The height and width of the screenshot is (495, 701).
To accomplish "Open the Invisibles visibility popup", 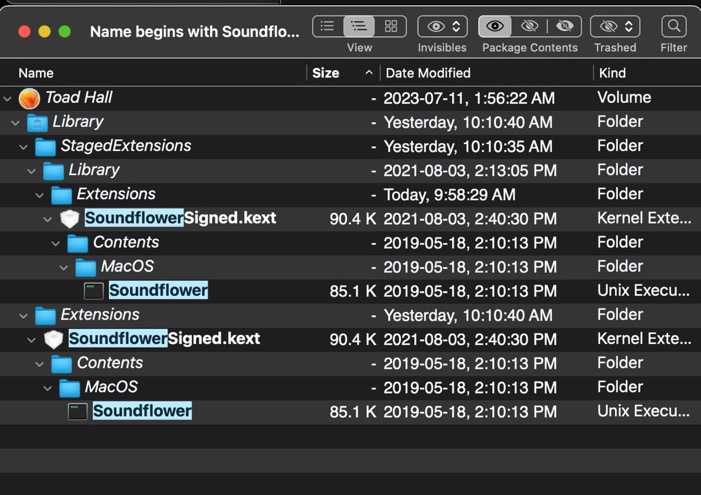I will [x=443, y=26].
